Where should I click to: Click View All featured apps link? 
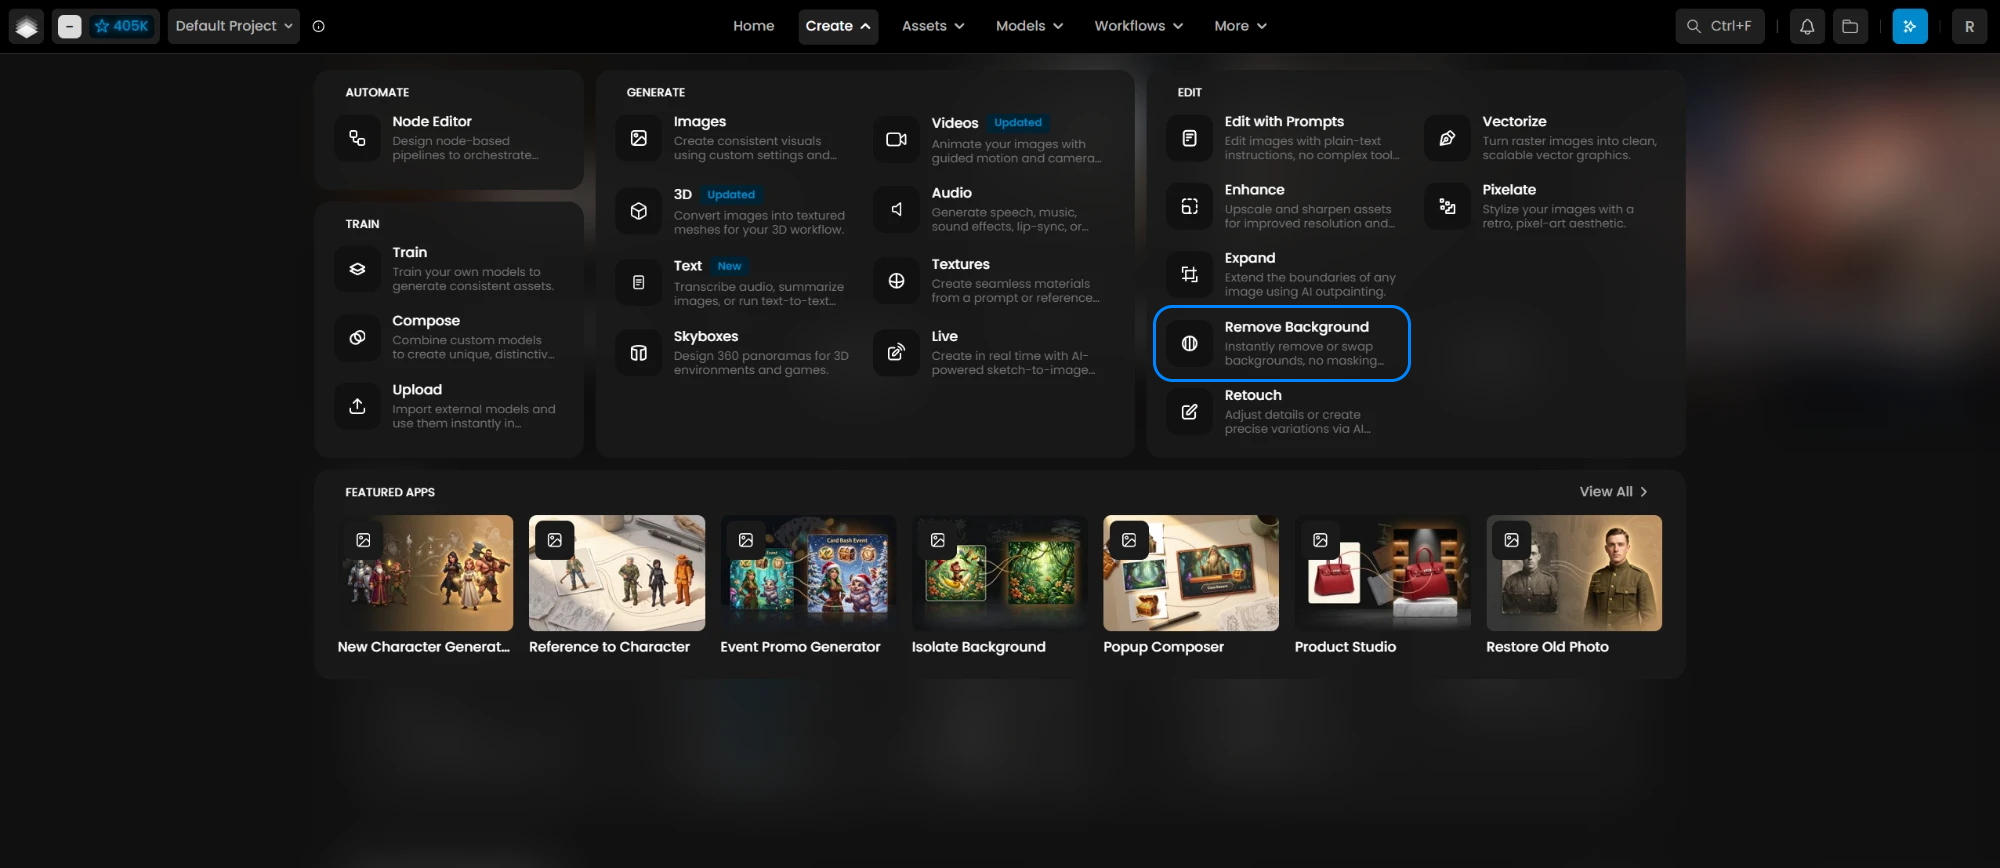pos(1613,492)
